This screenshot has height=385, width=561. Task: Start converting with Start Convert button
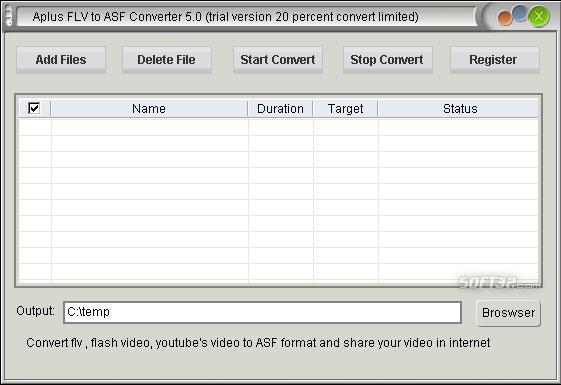point(278,60)
